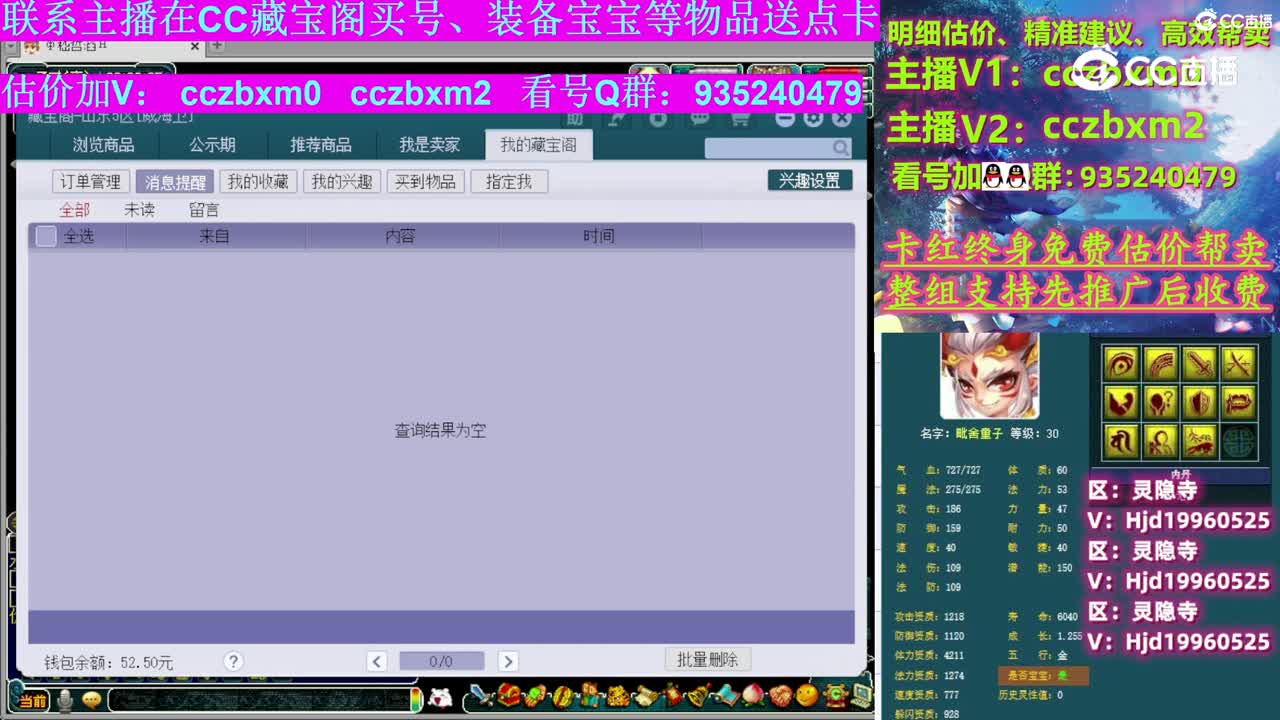This screenshot has width=1280, height=720.
Task: Click the computer system icon
Action: [x=861, y=695]
